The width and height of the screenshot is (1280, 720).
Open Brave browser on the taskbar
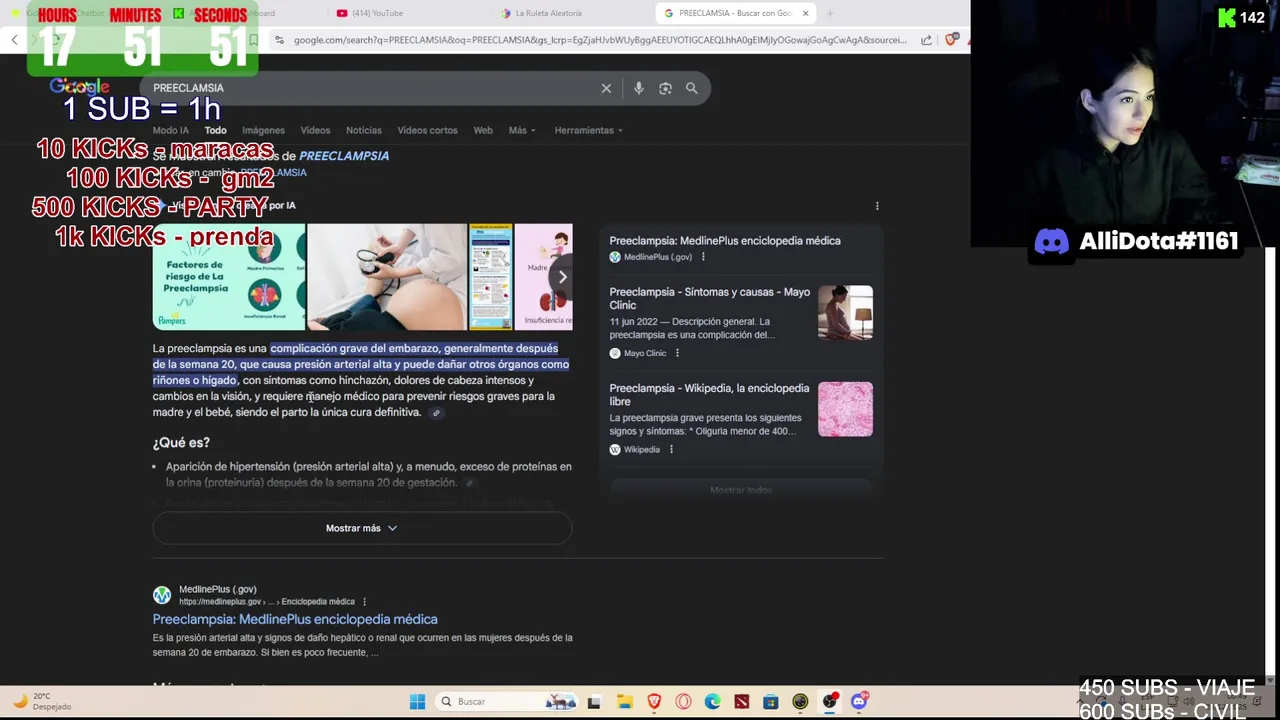point(654,702)
